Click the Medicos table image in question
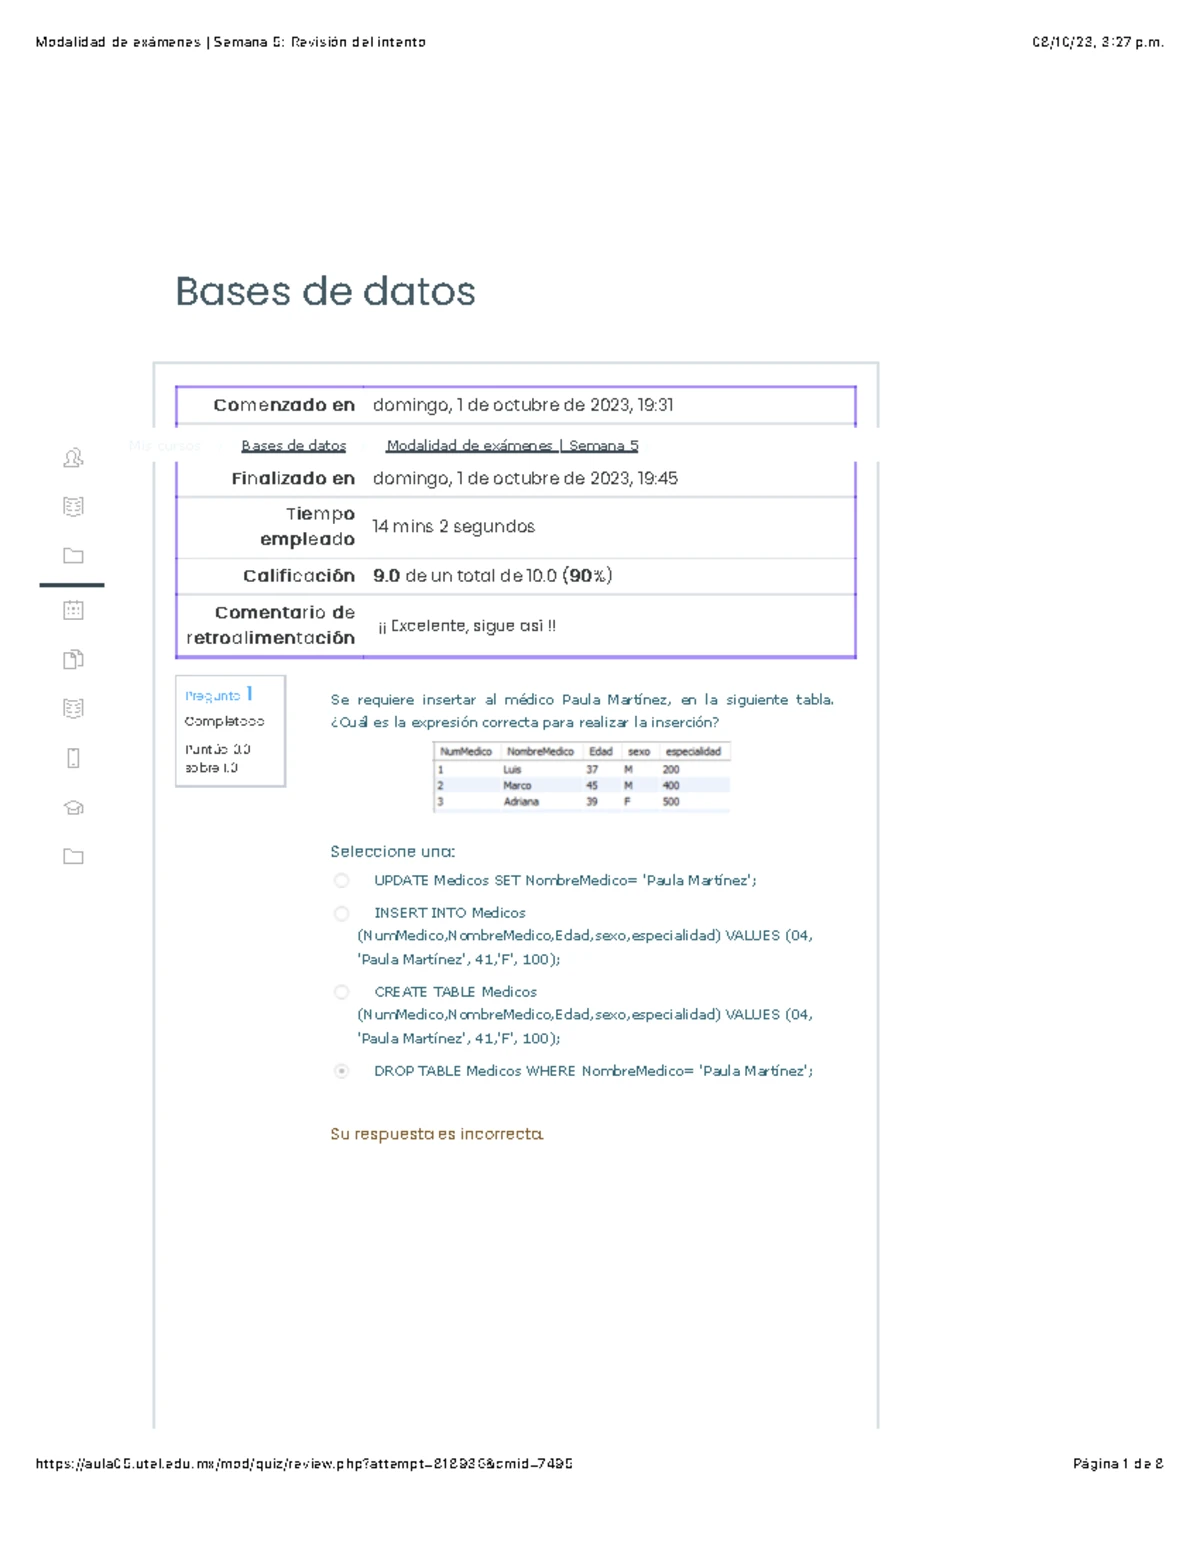This screenshot has width=1200, height=1553. point(581,776)
